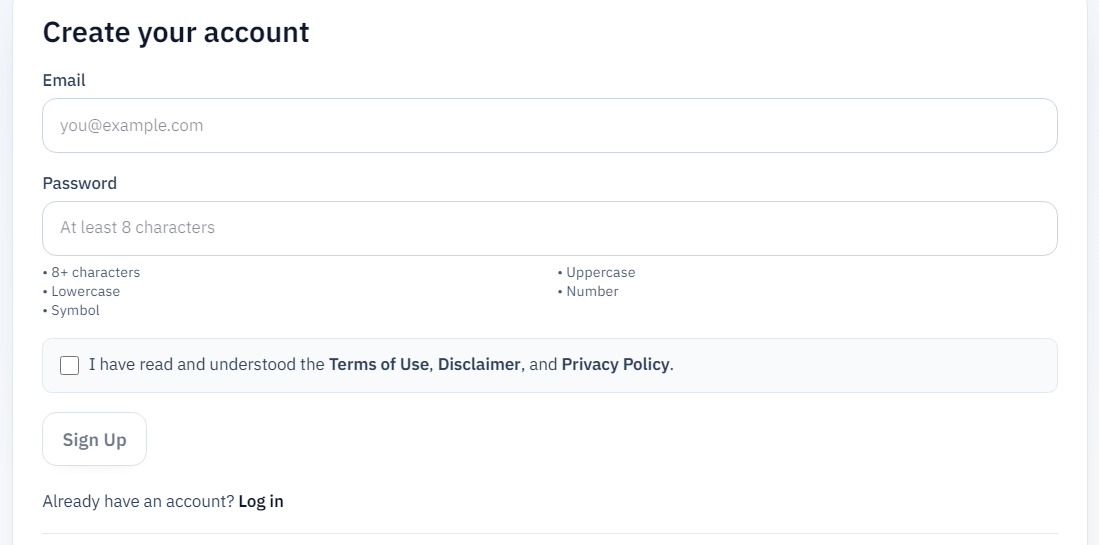The image size is (1099, 545).
Task: Click the word "and" before Privacy Policy
Action: [x=543, y=365]
